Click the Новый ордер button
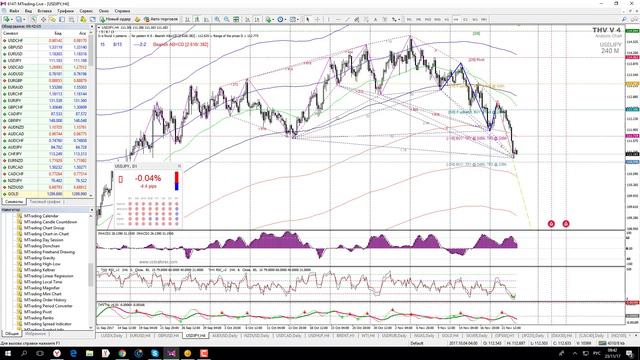640x360 pixels. pyautogui.click(x=116, y=19)
